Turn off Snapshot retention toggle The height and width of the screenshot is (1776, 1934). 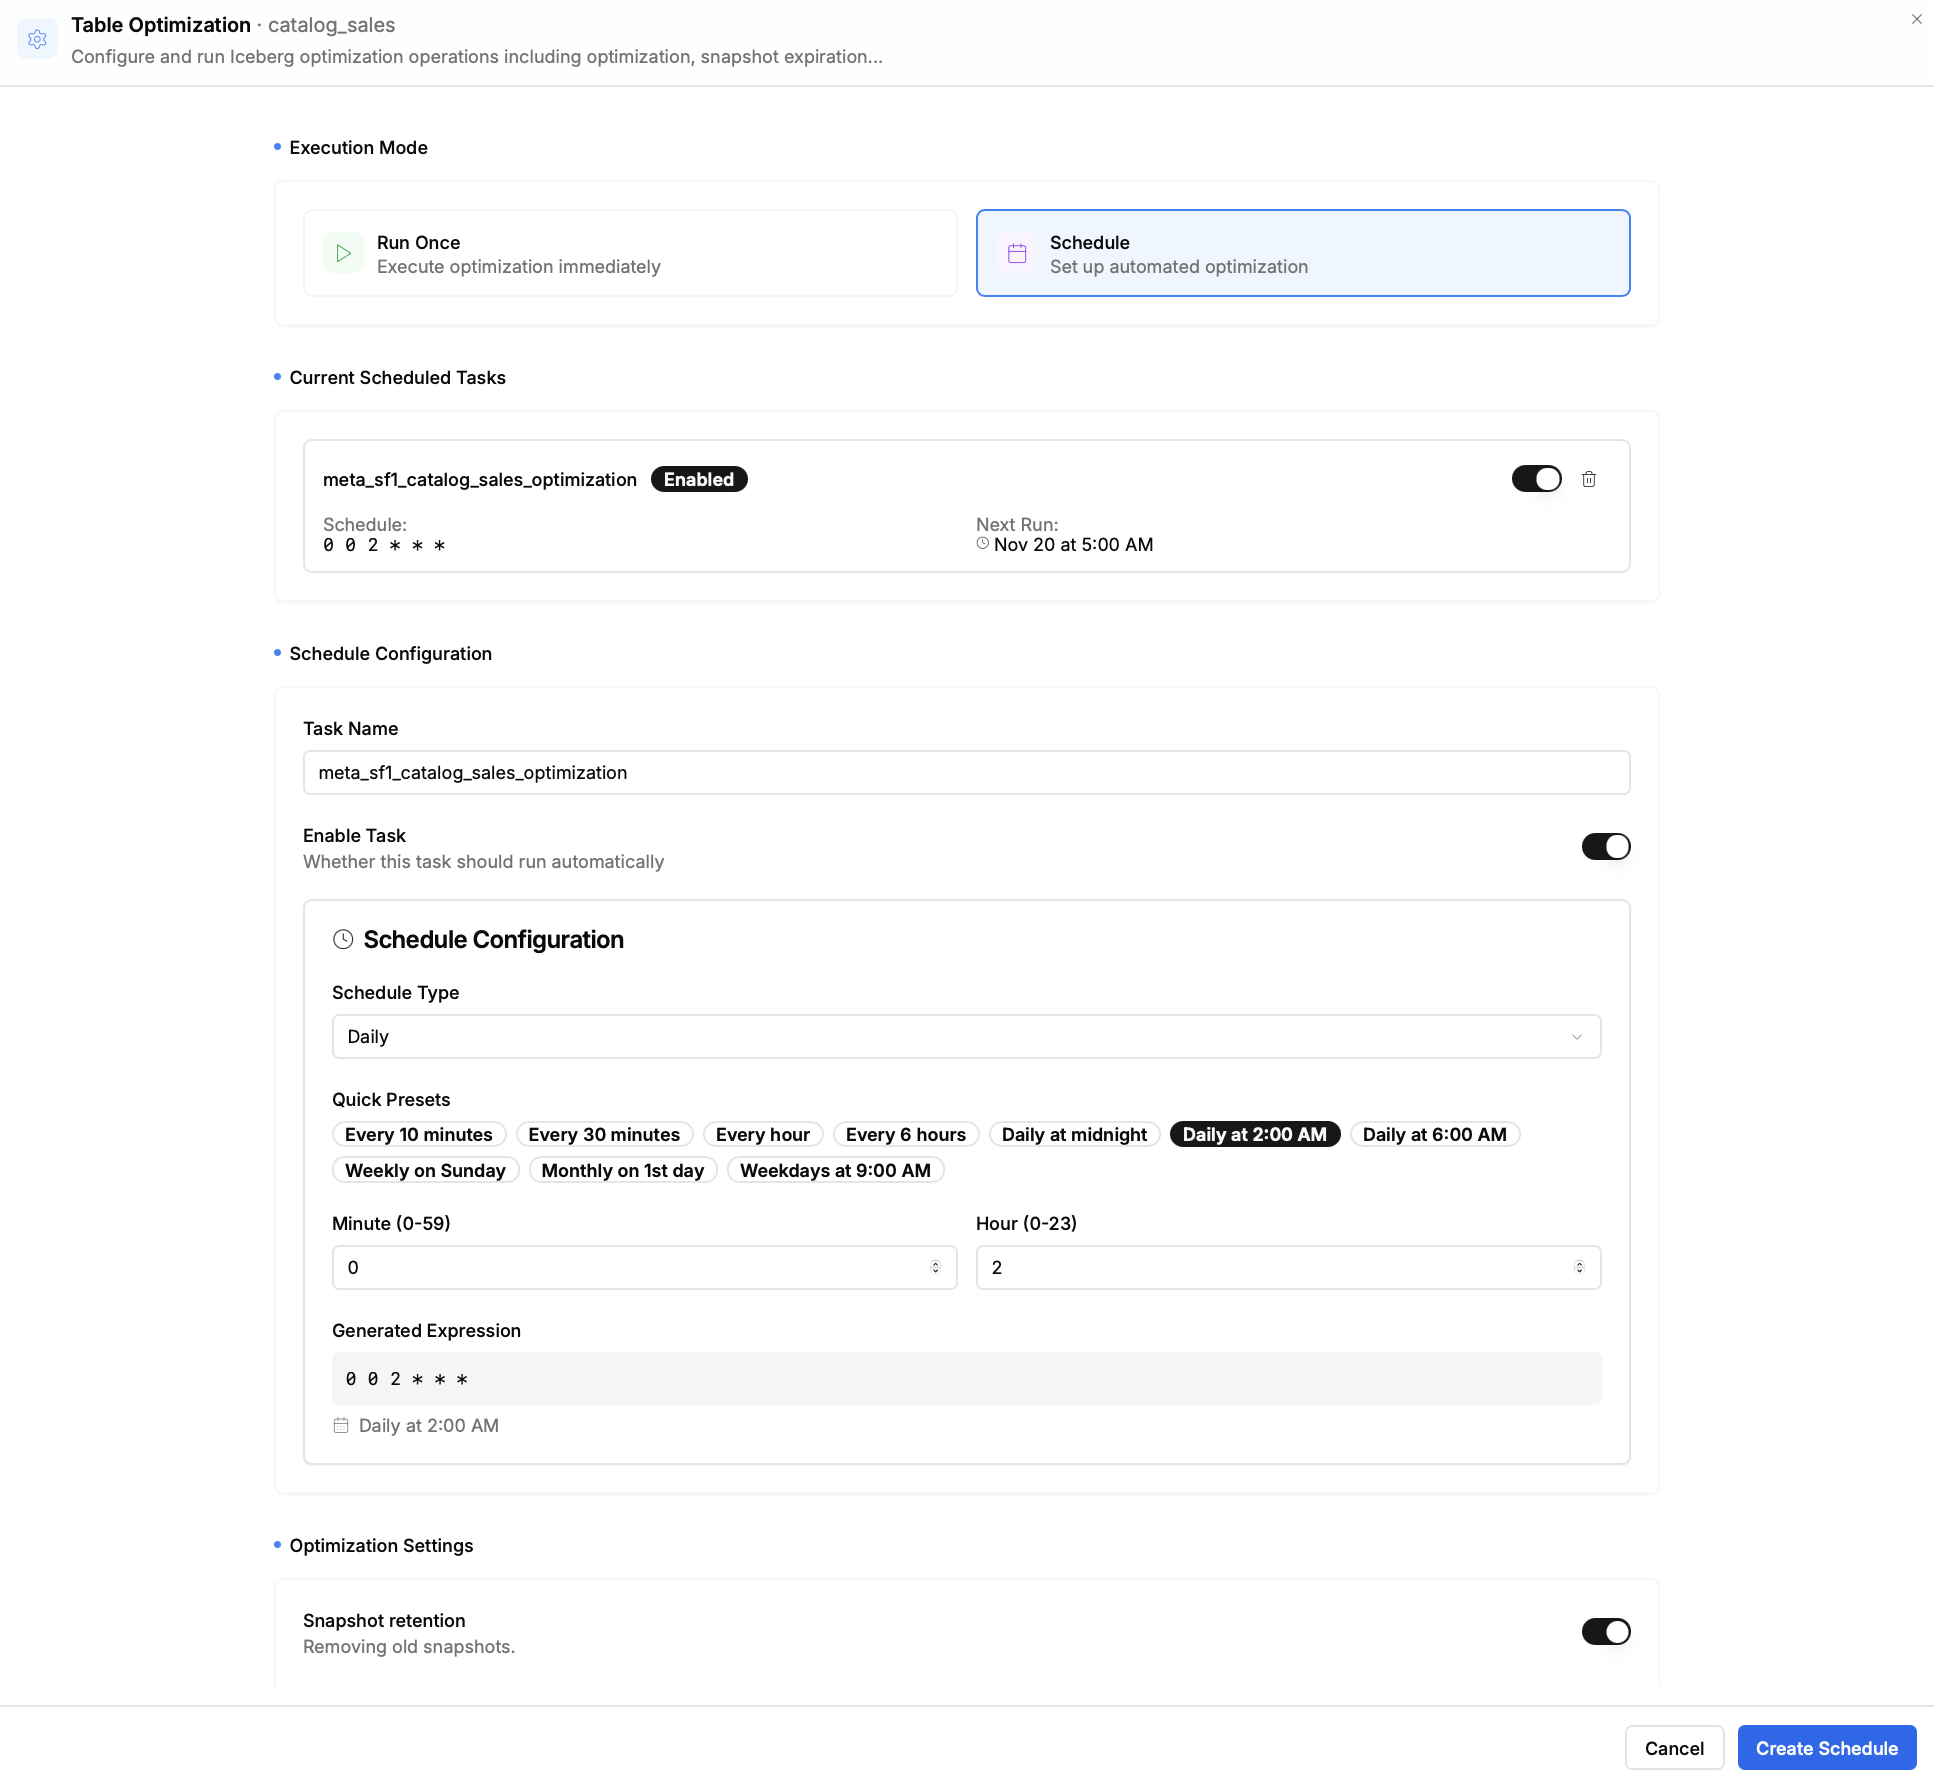tap(1605, 1631)
